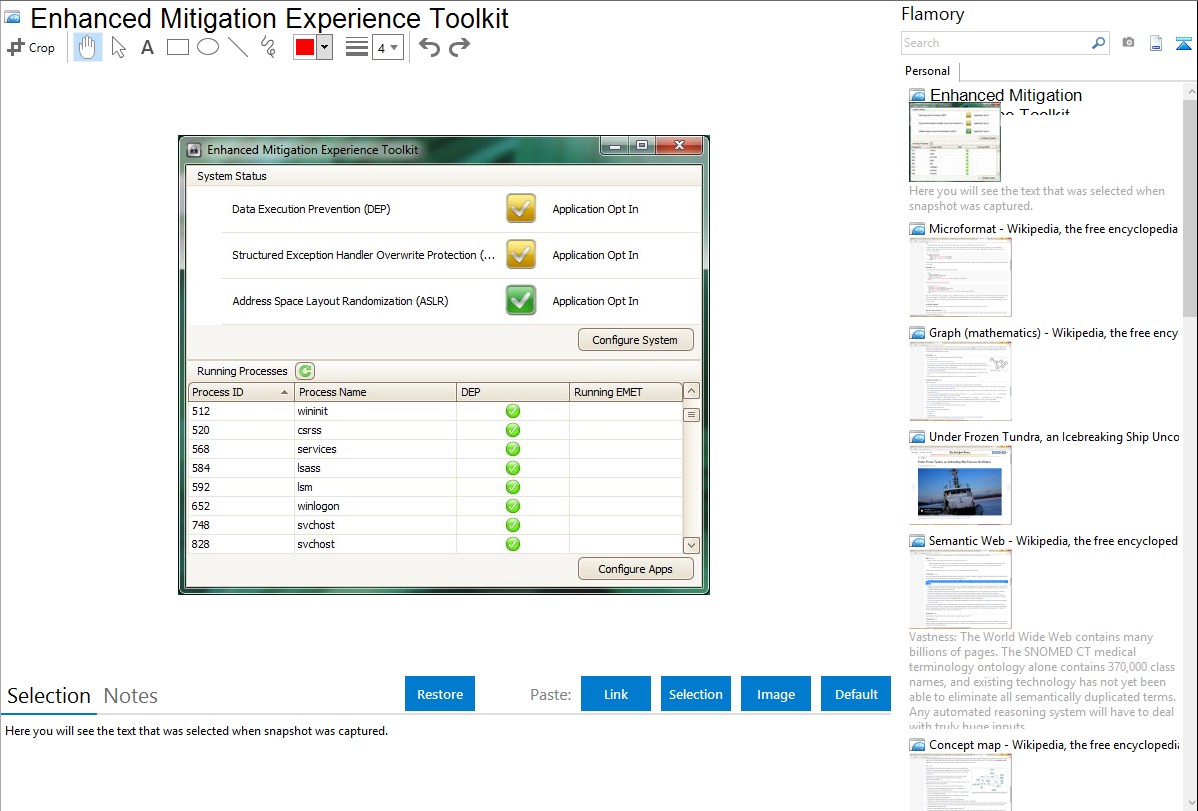
Task: Click the line thickness icon
Action: (357, 47)
